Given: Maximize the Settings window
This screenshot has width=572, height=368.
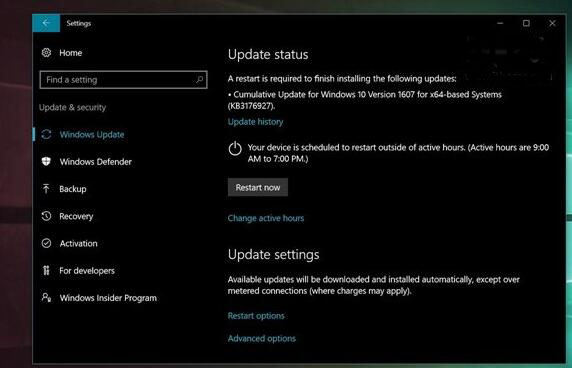Looking at the screenshot, I should pos(526,23).
